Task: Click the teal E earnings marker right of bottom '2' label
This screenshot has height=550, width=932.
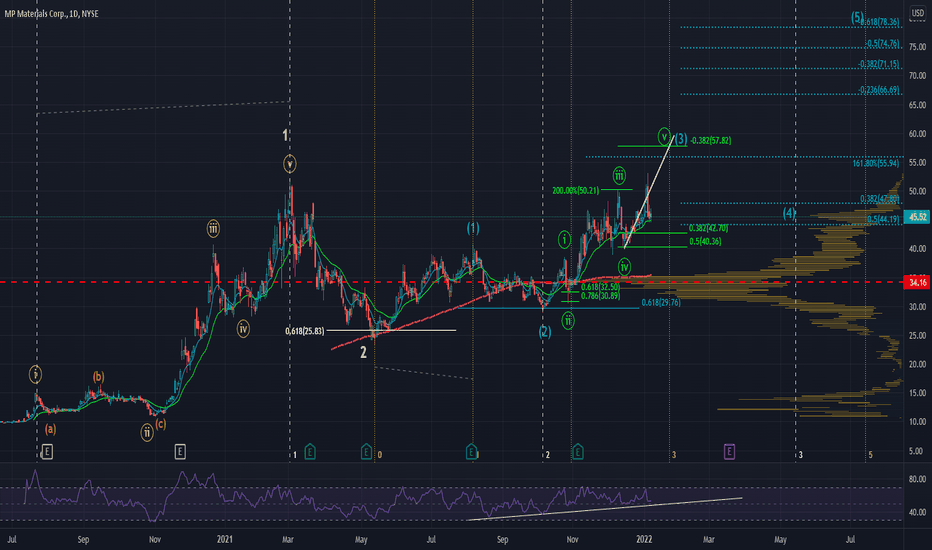Action: (578, 452)
